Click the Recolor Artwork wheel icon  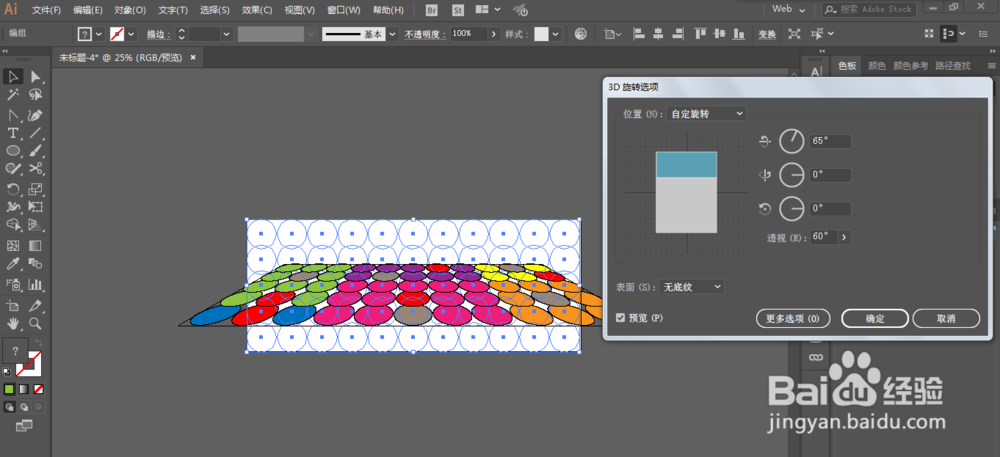point(580,34)
